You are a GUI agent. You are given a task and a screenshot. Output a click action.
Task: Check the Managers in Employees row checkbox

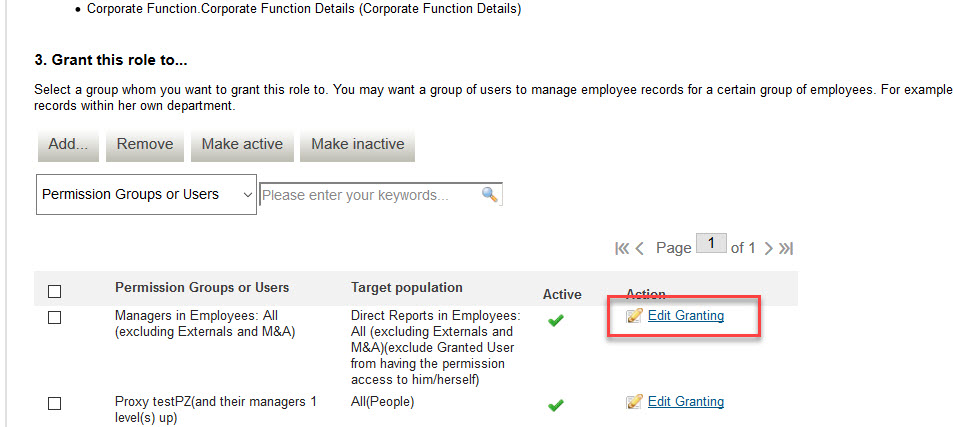click(x=54, y=318)
